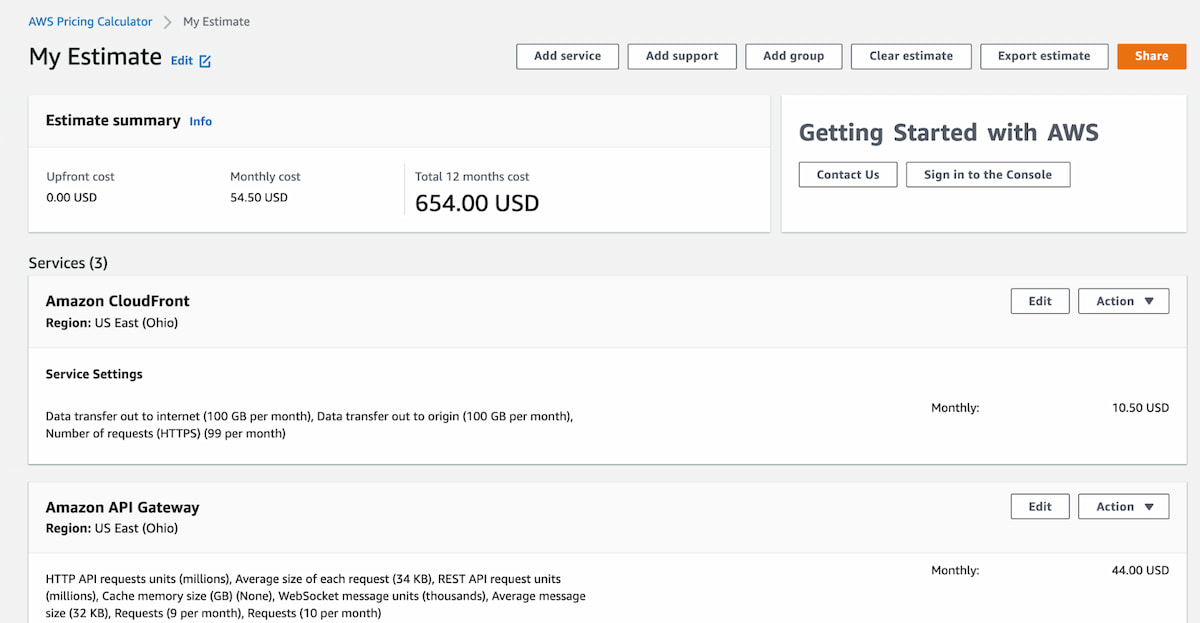The height and width of the screenshot is (623, 1200).
Task: Click the Getting Started with AWS heading
Action: [949, 133]
